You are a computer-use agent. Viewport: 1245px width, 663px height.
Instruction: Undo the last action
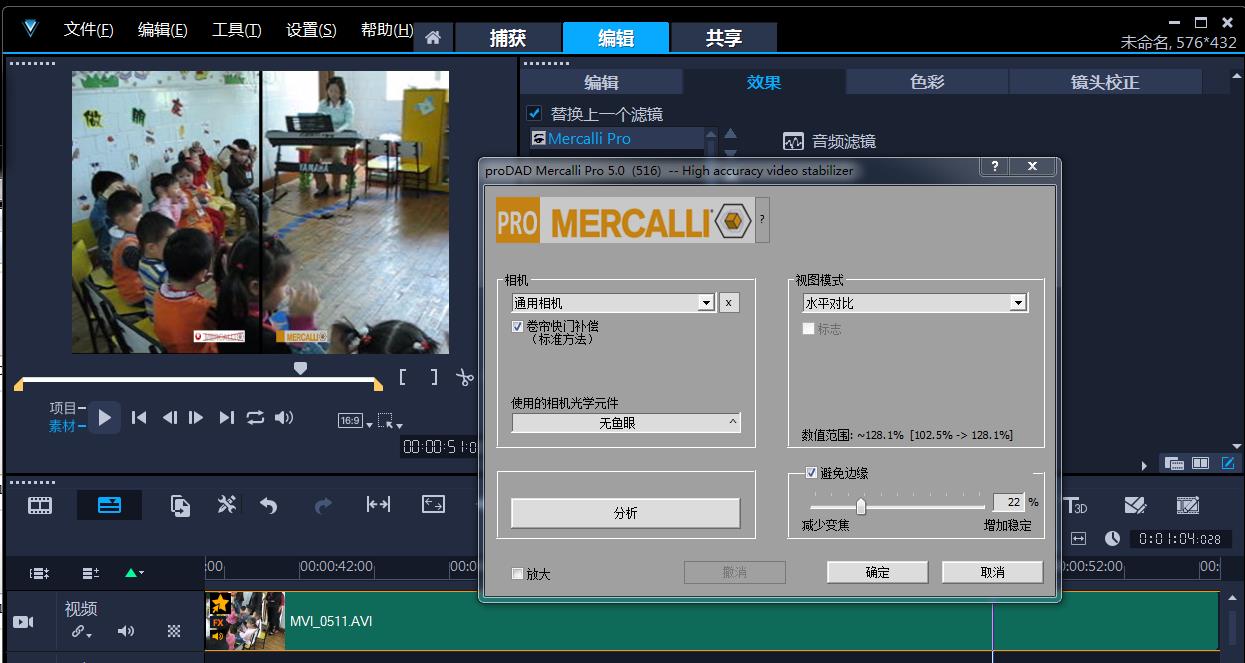tap(268, 506)
